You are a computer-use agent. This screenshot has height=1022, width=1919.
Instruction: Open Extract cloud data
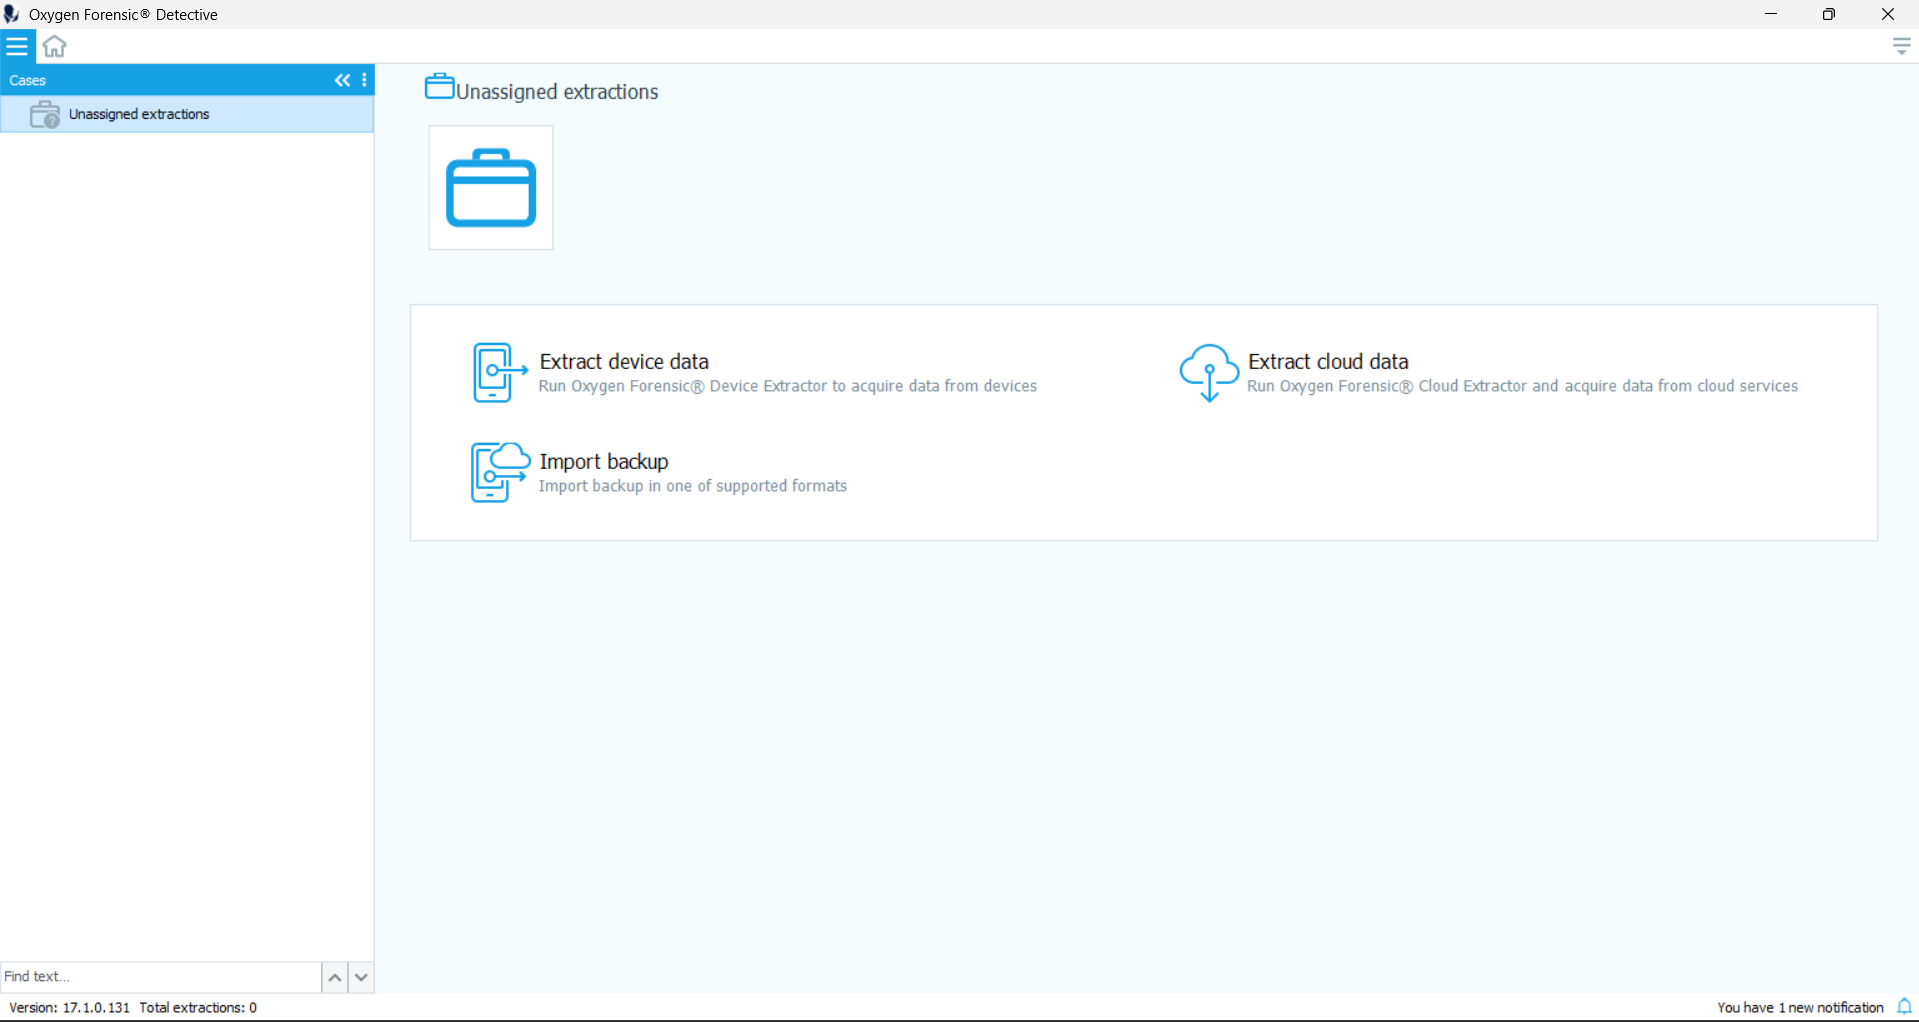pyautogui.click(x=1328, y=361)
